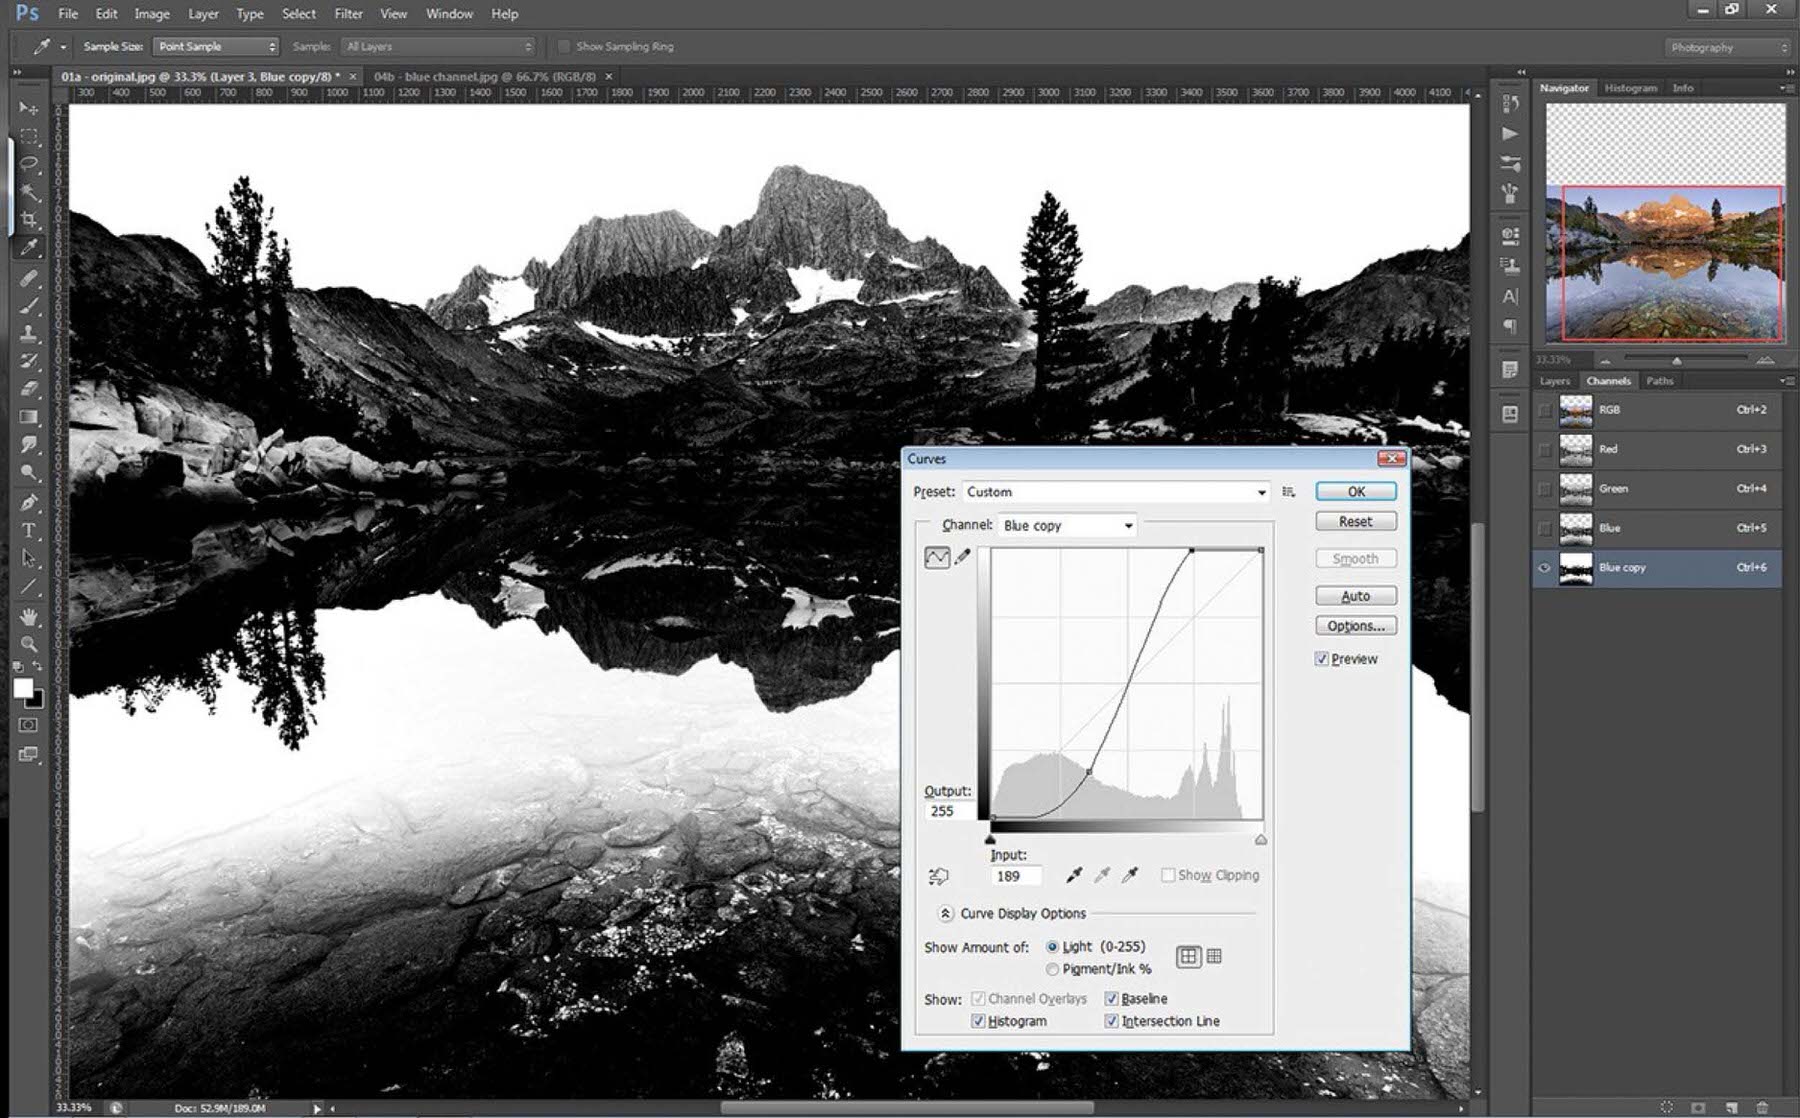Toggle Quick Mask mode icon
Screen dimensions: 1800x1118
tap(28, 725)
